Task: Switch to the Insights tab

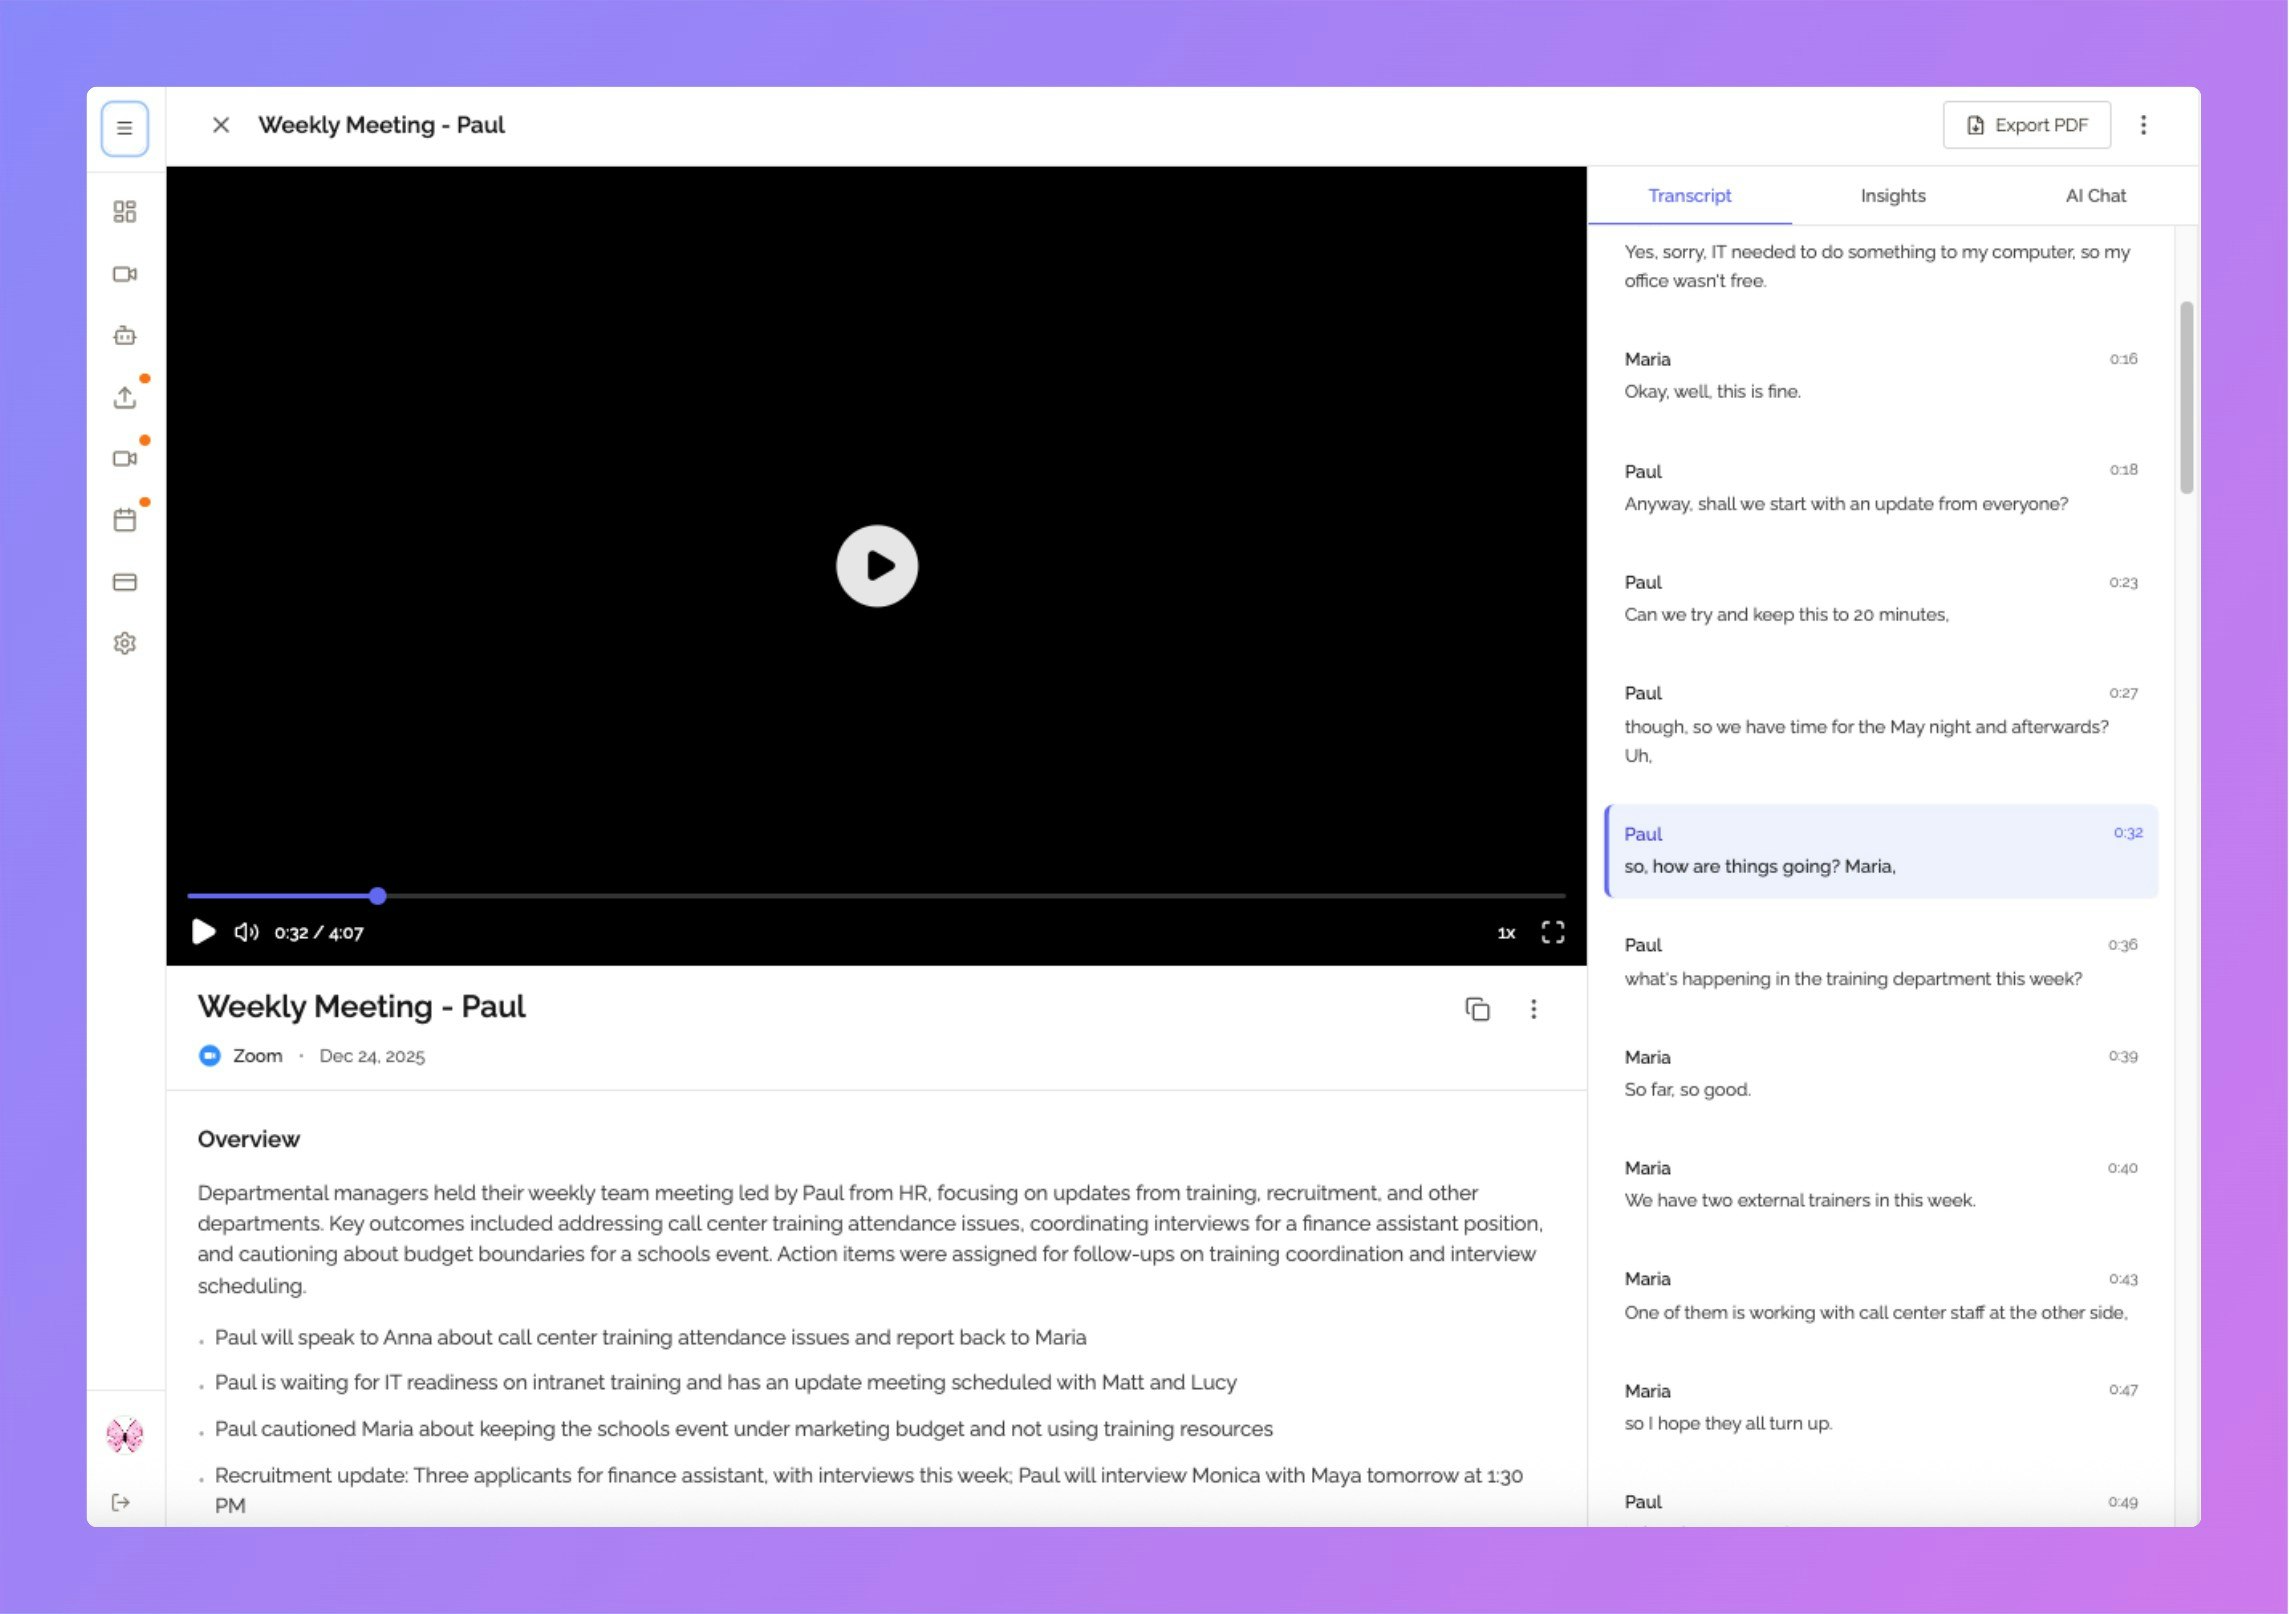Action: point(1892,196)
